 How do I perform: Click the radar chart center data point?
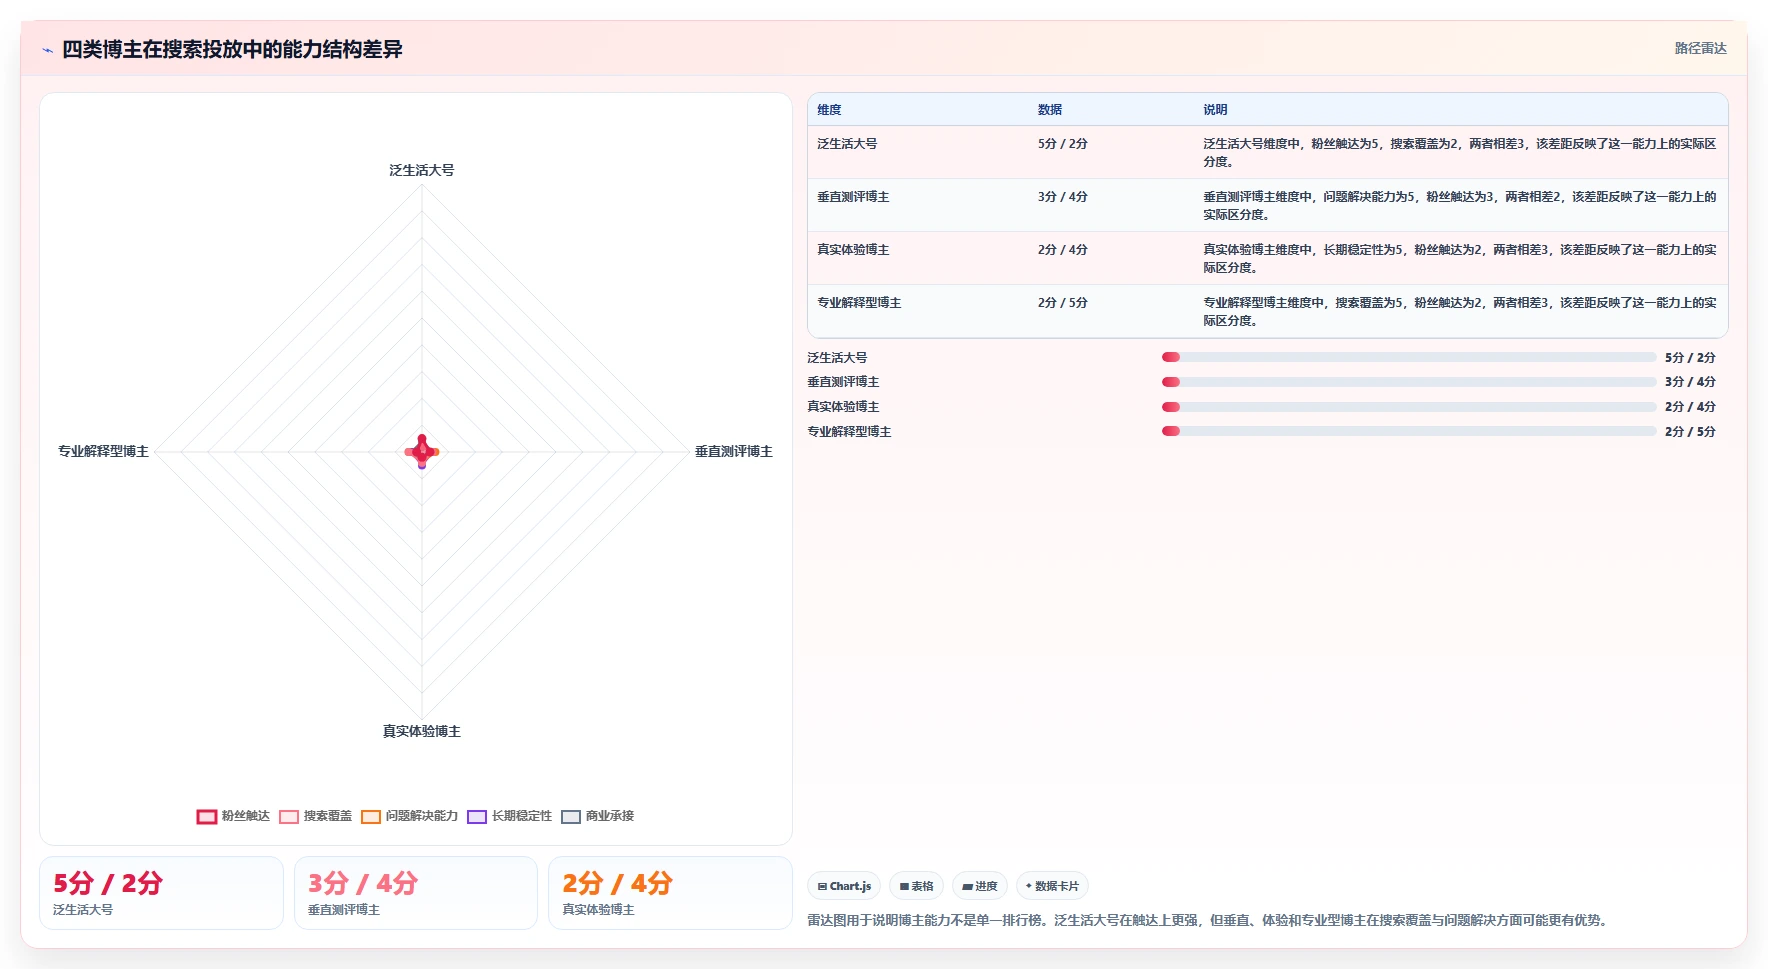pyautogui.click(x=422, y=452)
